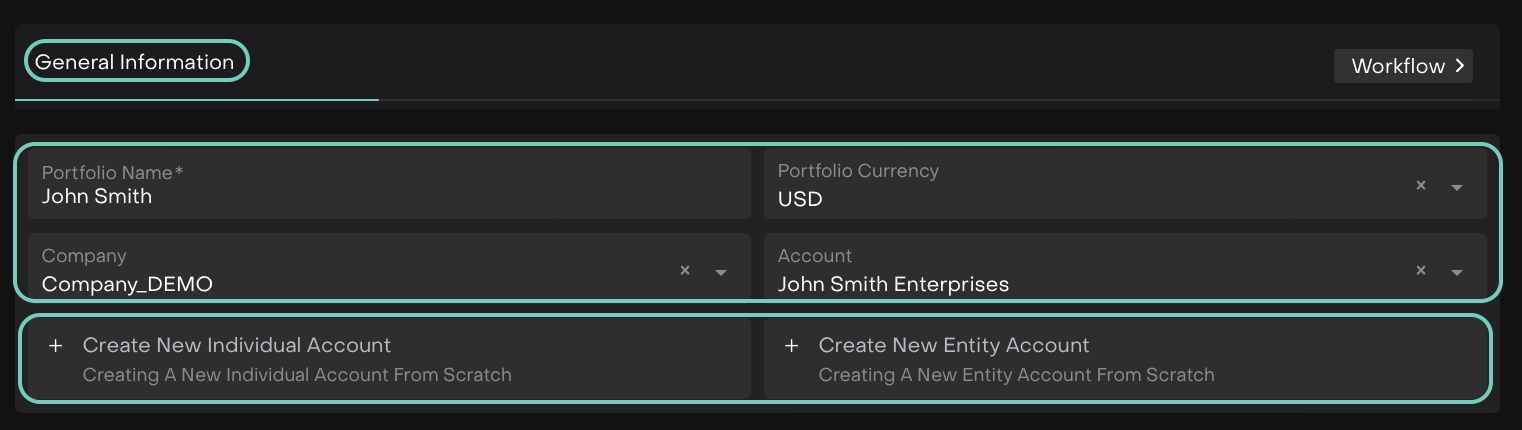Click plus icon for new Individual Account
Screen dimensions: 1522x430
(56, 346)
